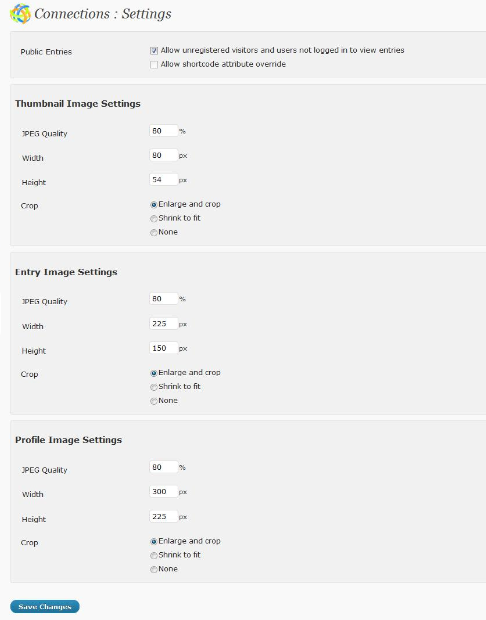Click Profile Image Width field showing 300

click(164, 492)
